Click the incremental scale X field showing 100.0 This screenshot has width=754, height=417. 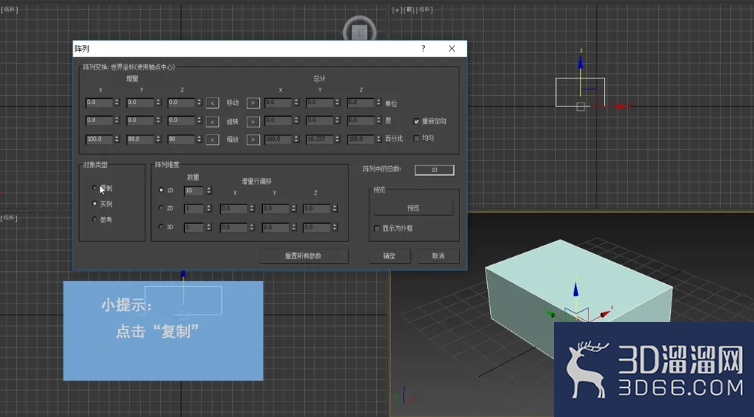pyautogui.click(x=99, y=139)
